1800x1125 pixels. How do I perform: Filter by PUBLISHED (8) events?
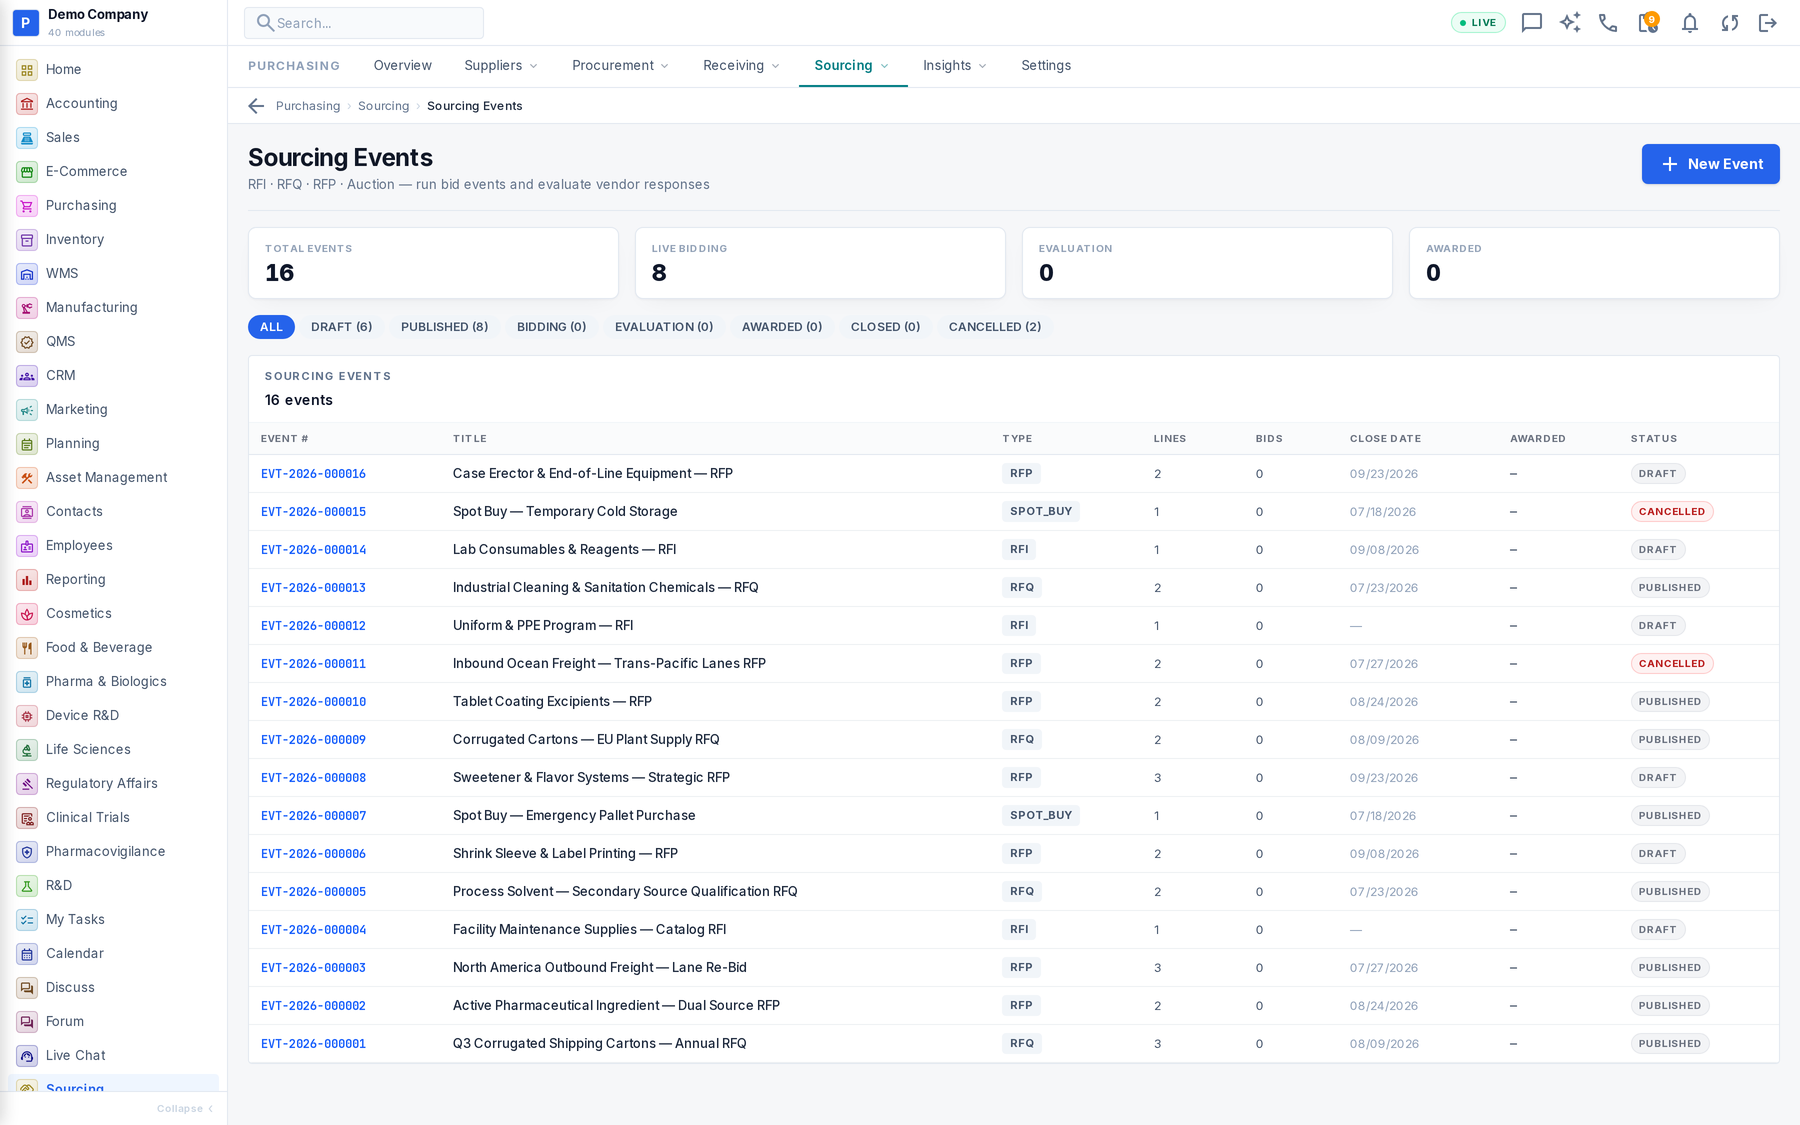(444, 327)
